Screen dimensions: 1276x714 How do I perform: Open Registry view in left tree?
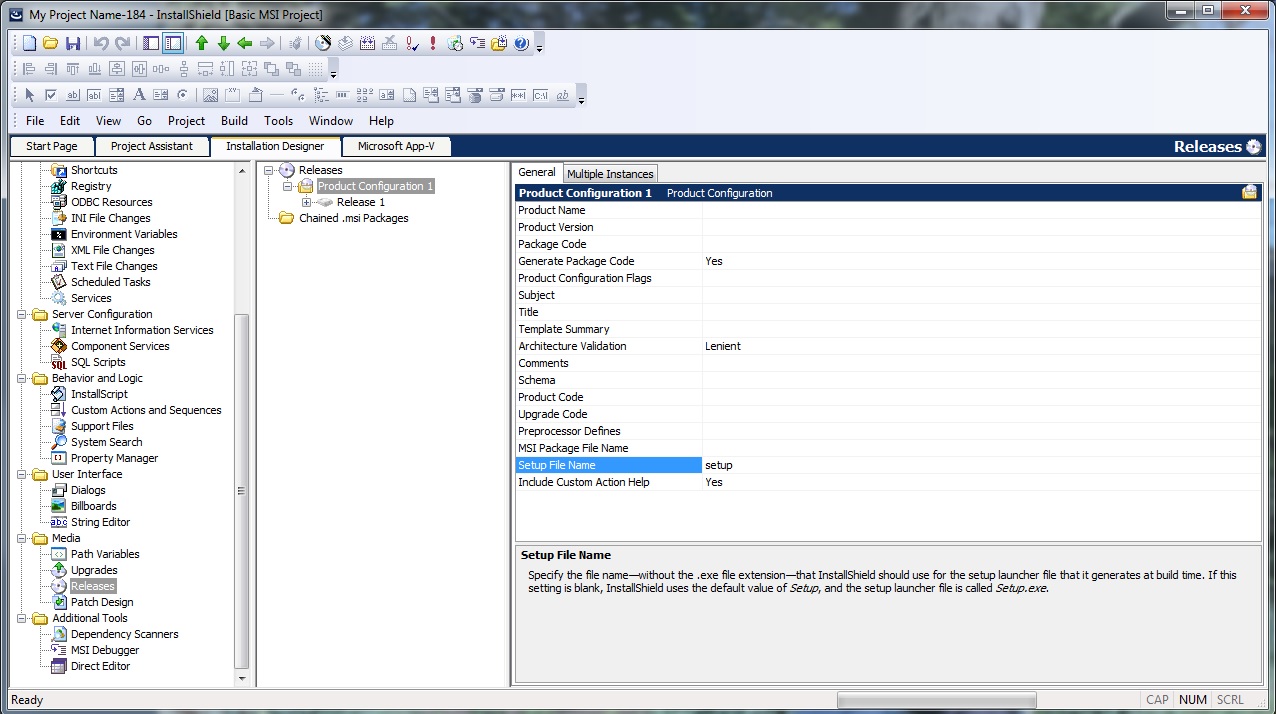[x=91, y=186]
